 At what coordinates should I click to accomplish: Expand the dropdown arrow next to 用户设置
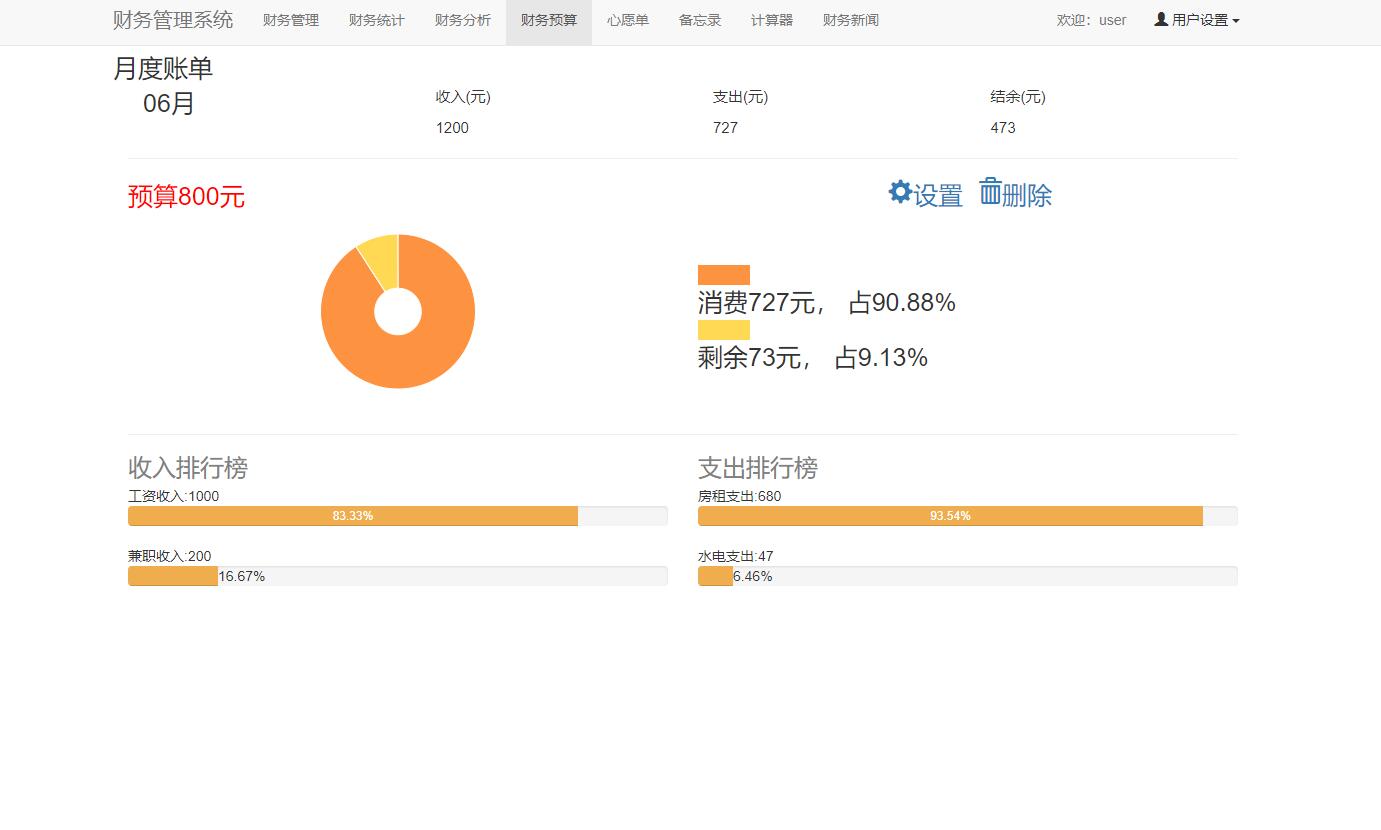tap(1234, 19)
